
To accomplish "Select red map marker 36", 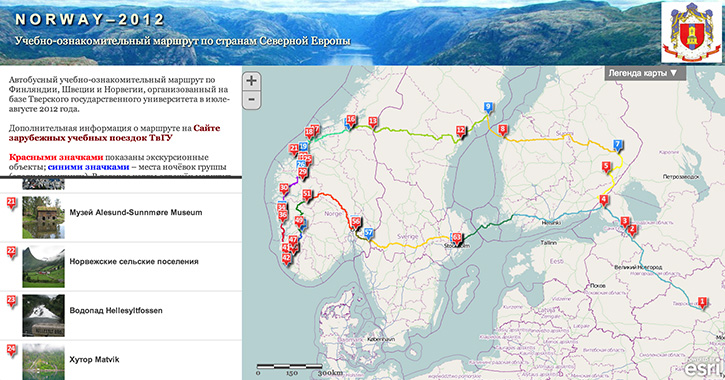I will pos(283,216).
